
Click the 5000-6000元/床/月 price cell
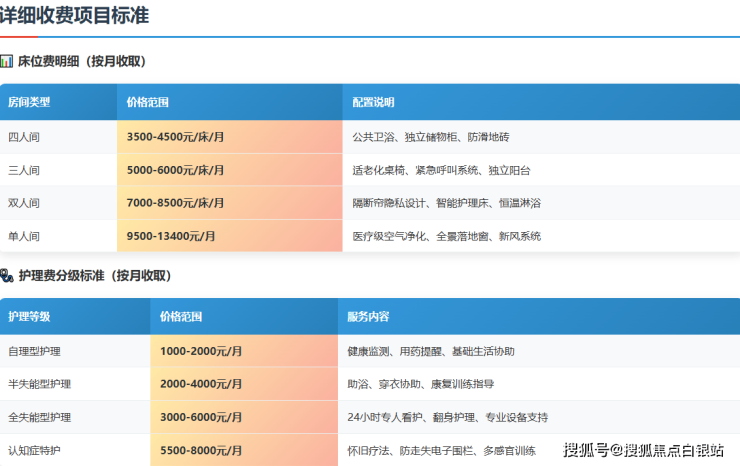pos(175,170)
